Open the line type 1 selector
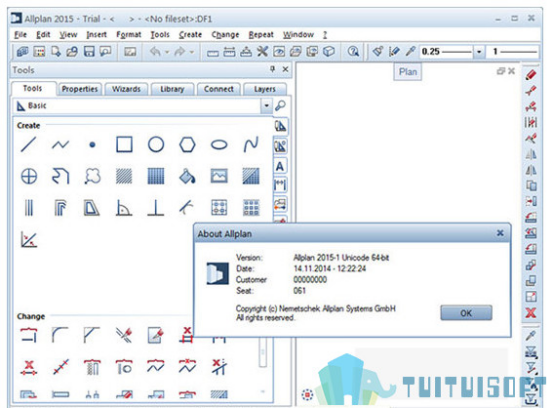The image size is (554, 408). (513, 52)
